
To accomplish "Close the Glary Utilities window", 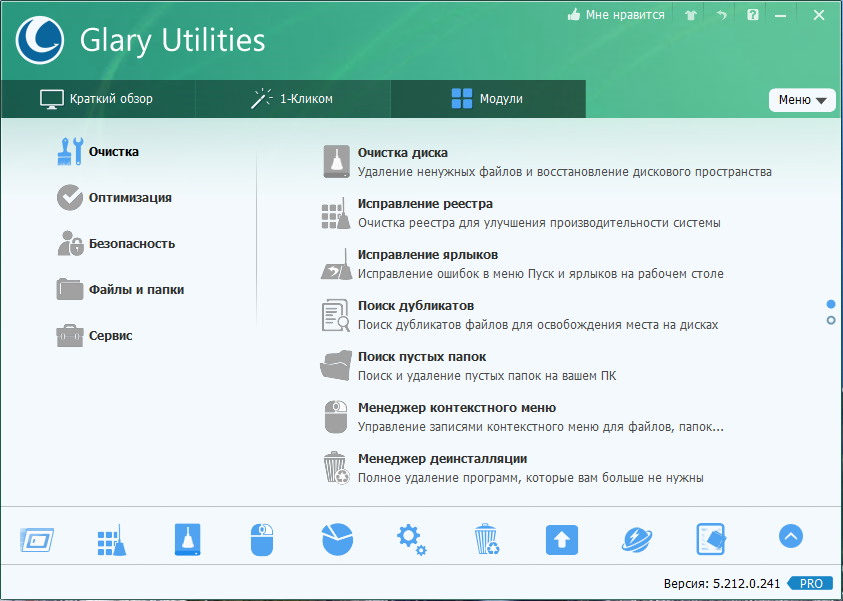I will pos(819,15).
